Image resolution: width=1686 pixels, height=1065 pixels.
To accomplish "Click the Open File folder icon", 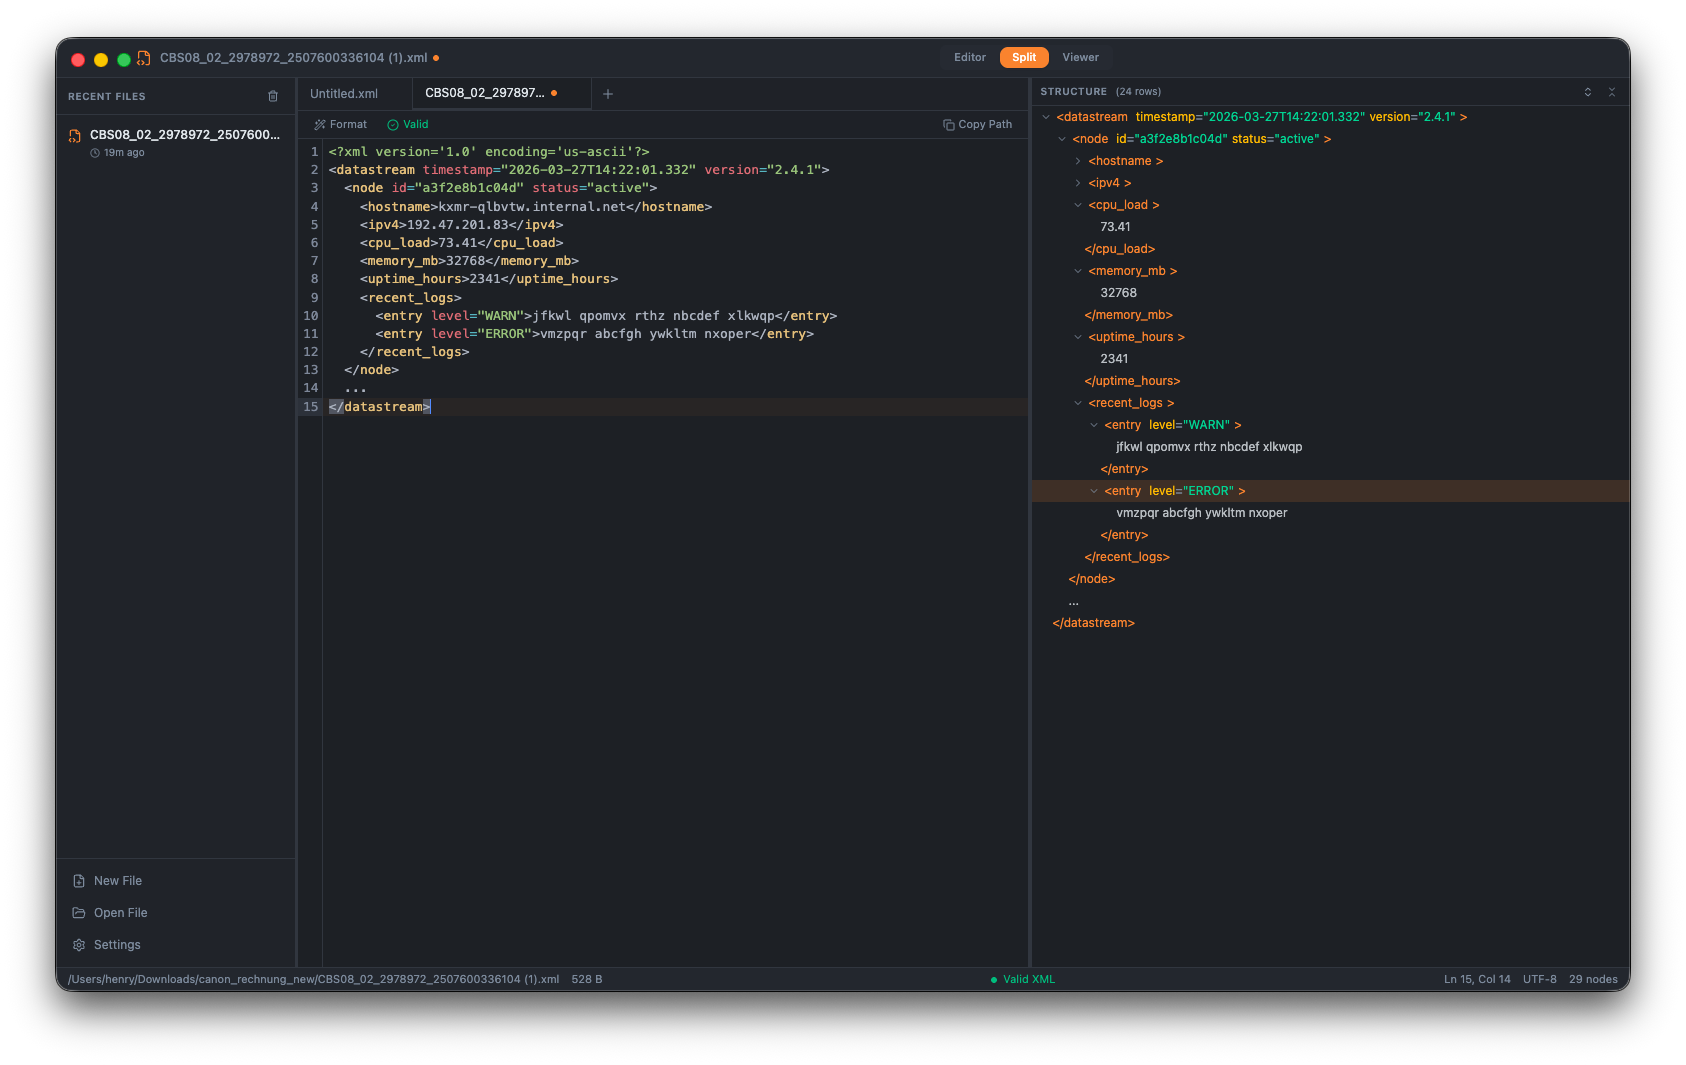I will (x=80, y=912).
